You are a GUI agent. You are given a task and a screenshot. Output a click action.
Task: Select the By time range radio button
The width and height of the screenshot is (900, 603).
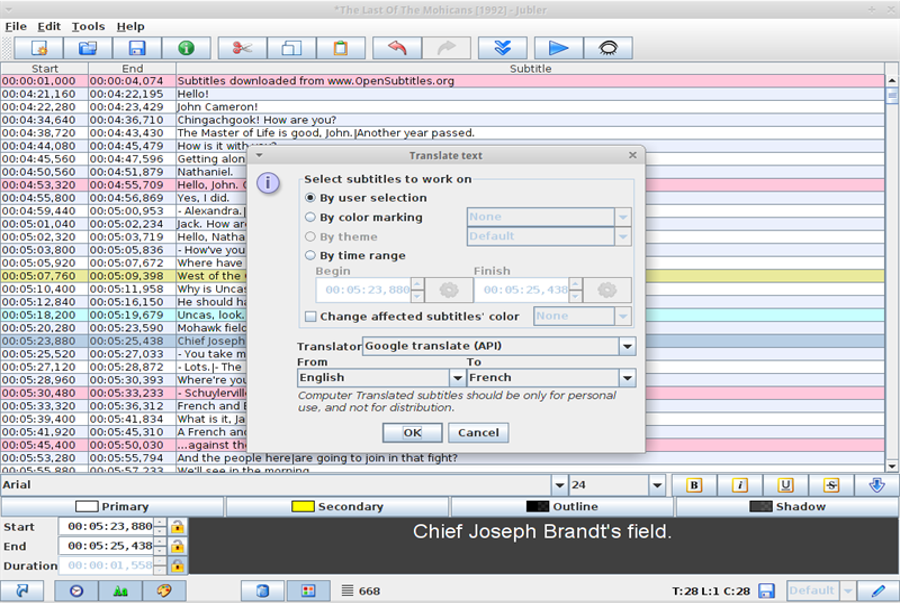point(311,255)
